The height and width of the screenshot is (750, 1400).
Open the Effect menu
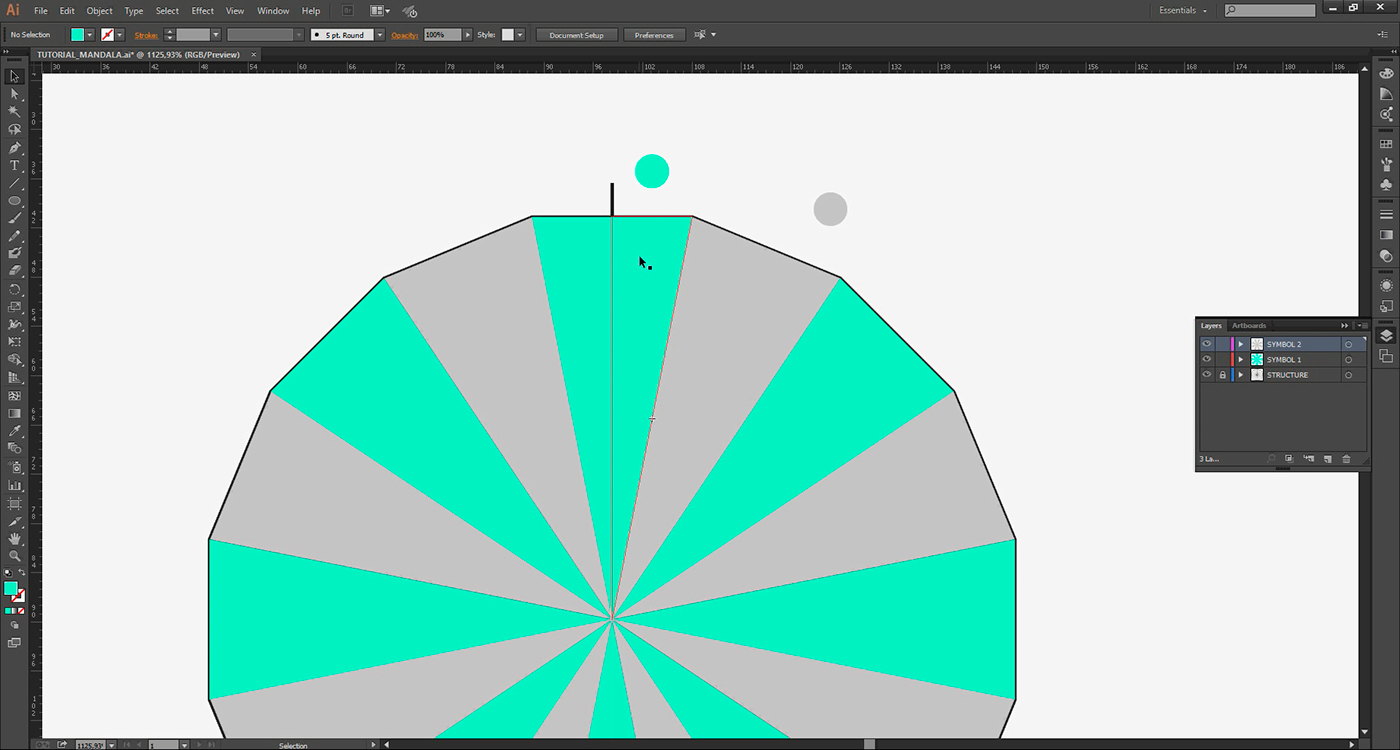pos(203,11)
